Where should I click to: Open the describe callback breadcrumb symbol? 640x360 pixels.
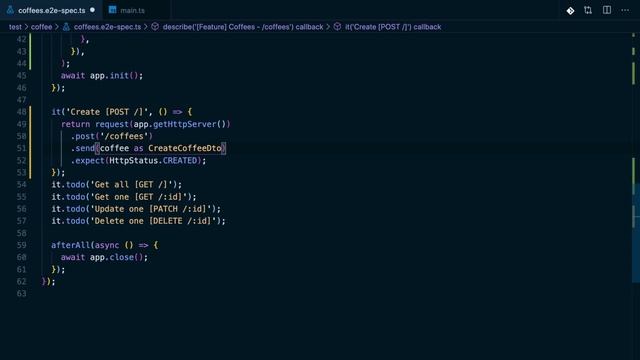tap(243, 27)
